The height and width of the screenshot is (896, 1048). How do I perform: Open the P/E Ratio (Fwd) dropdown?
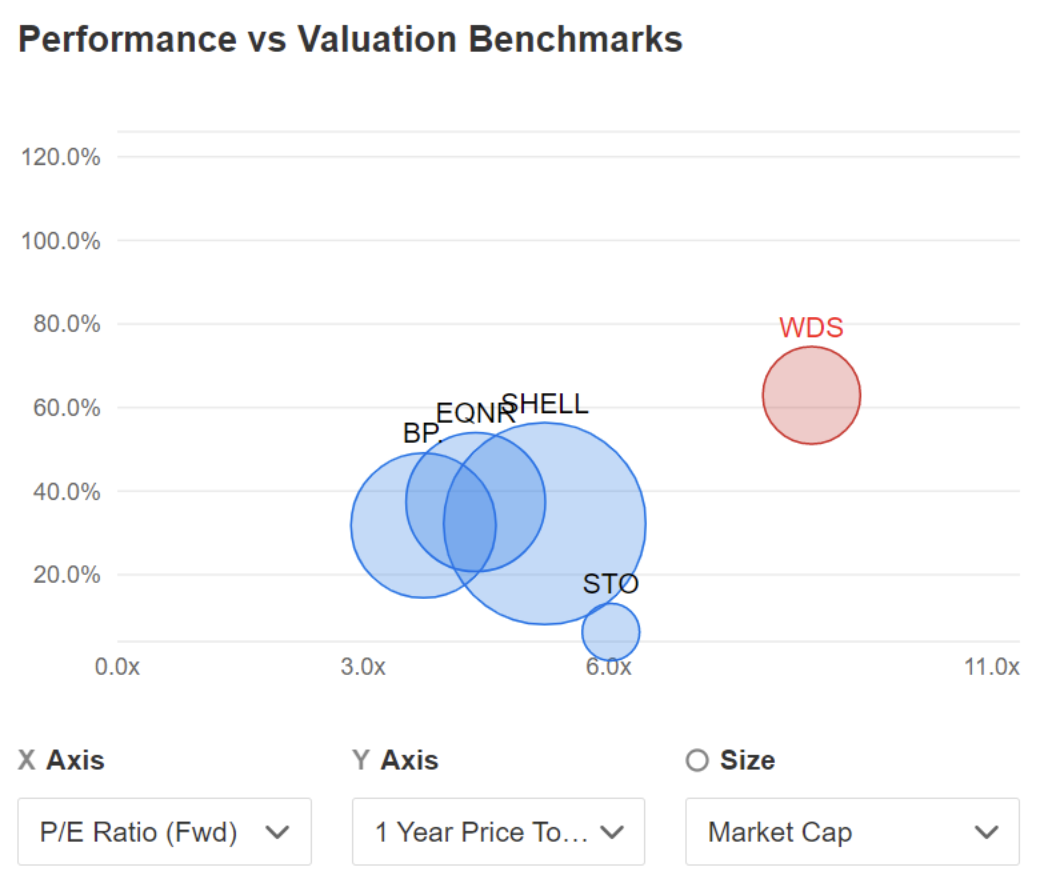tap(164, 831)
